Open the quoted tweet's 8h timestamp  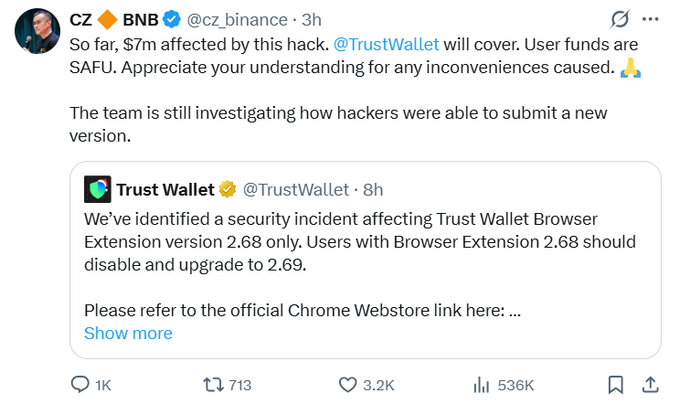click(x=373, y=189)
